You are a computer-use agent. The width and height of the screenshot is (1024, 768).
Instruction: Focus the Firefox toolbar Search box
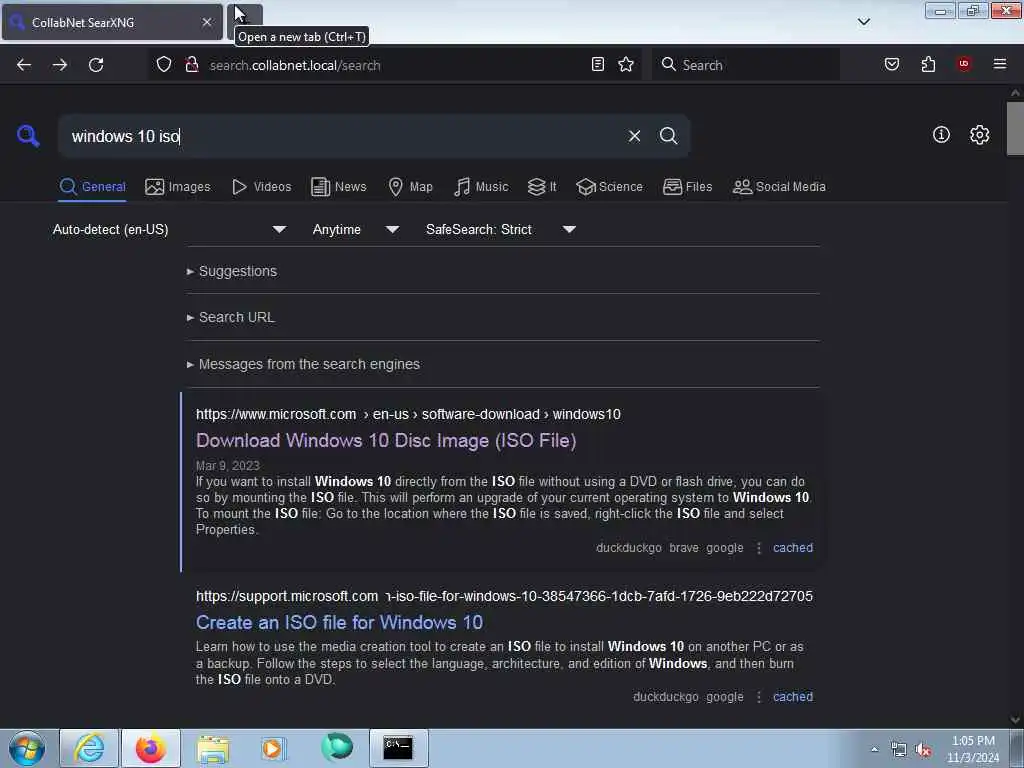[746, 65]
